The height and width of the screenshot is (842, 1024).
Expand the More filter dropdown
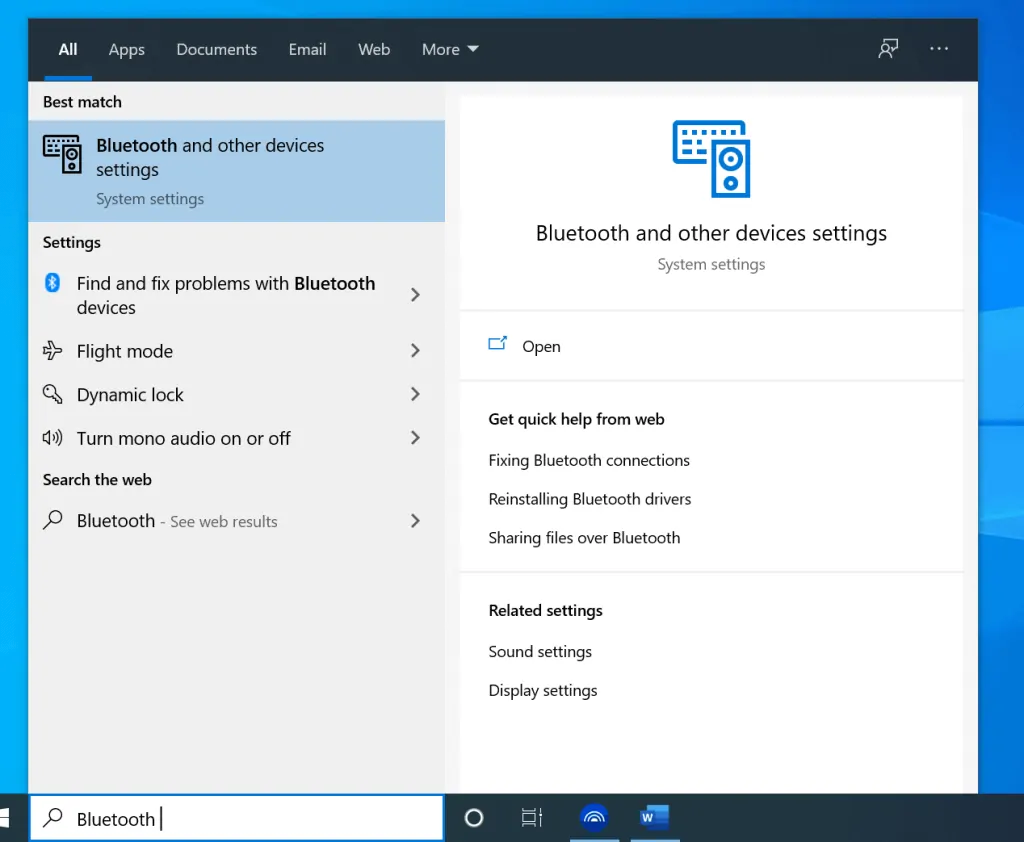point(449,49)
